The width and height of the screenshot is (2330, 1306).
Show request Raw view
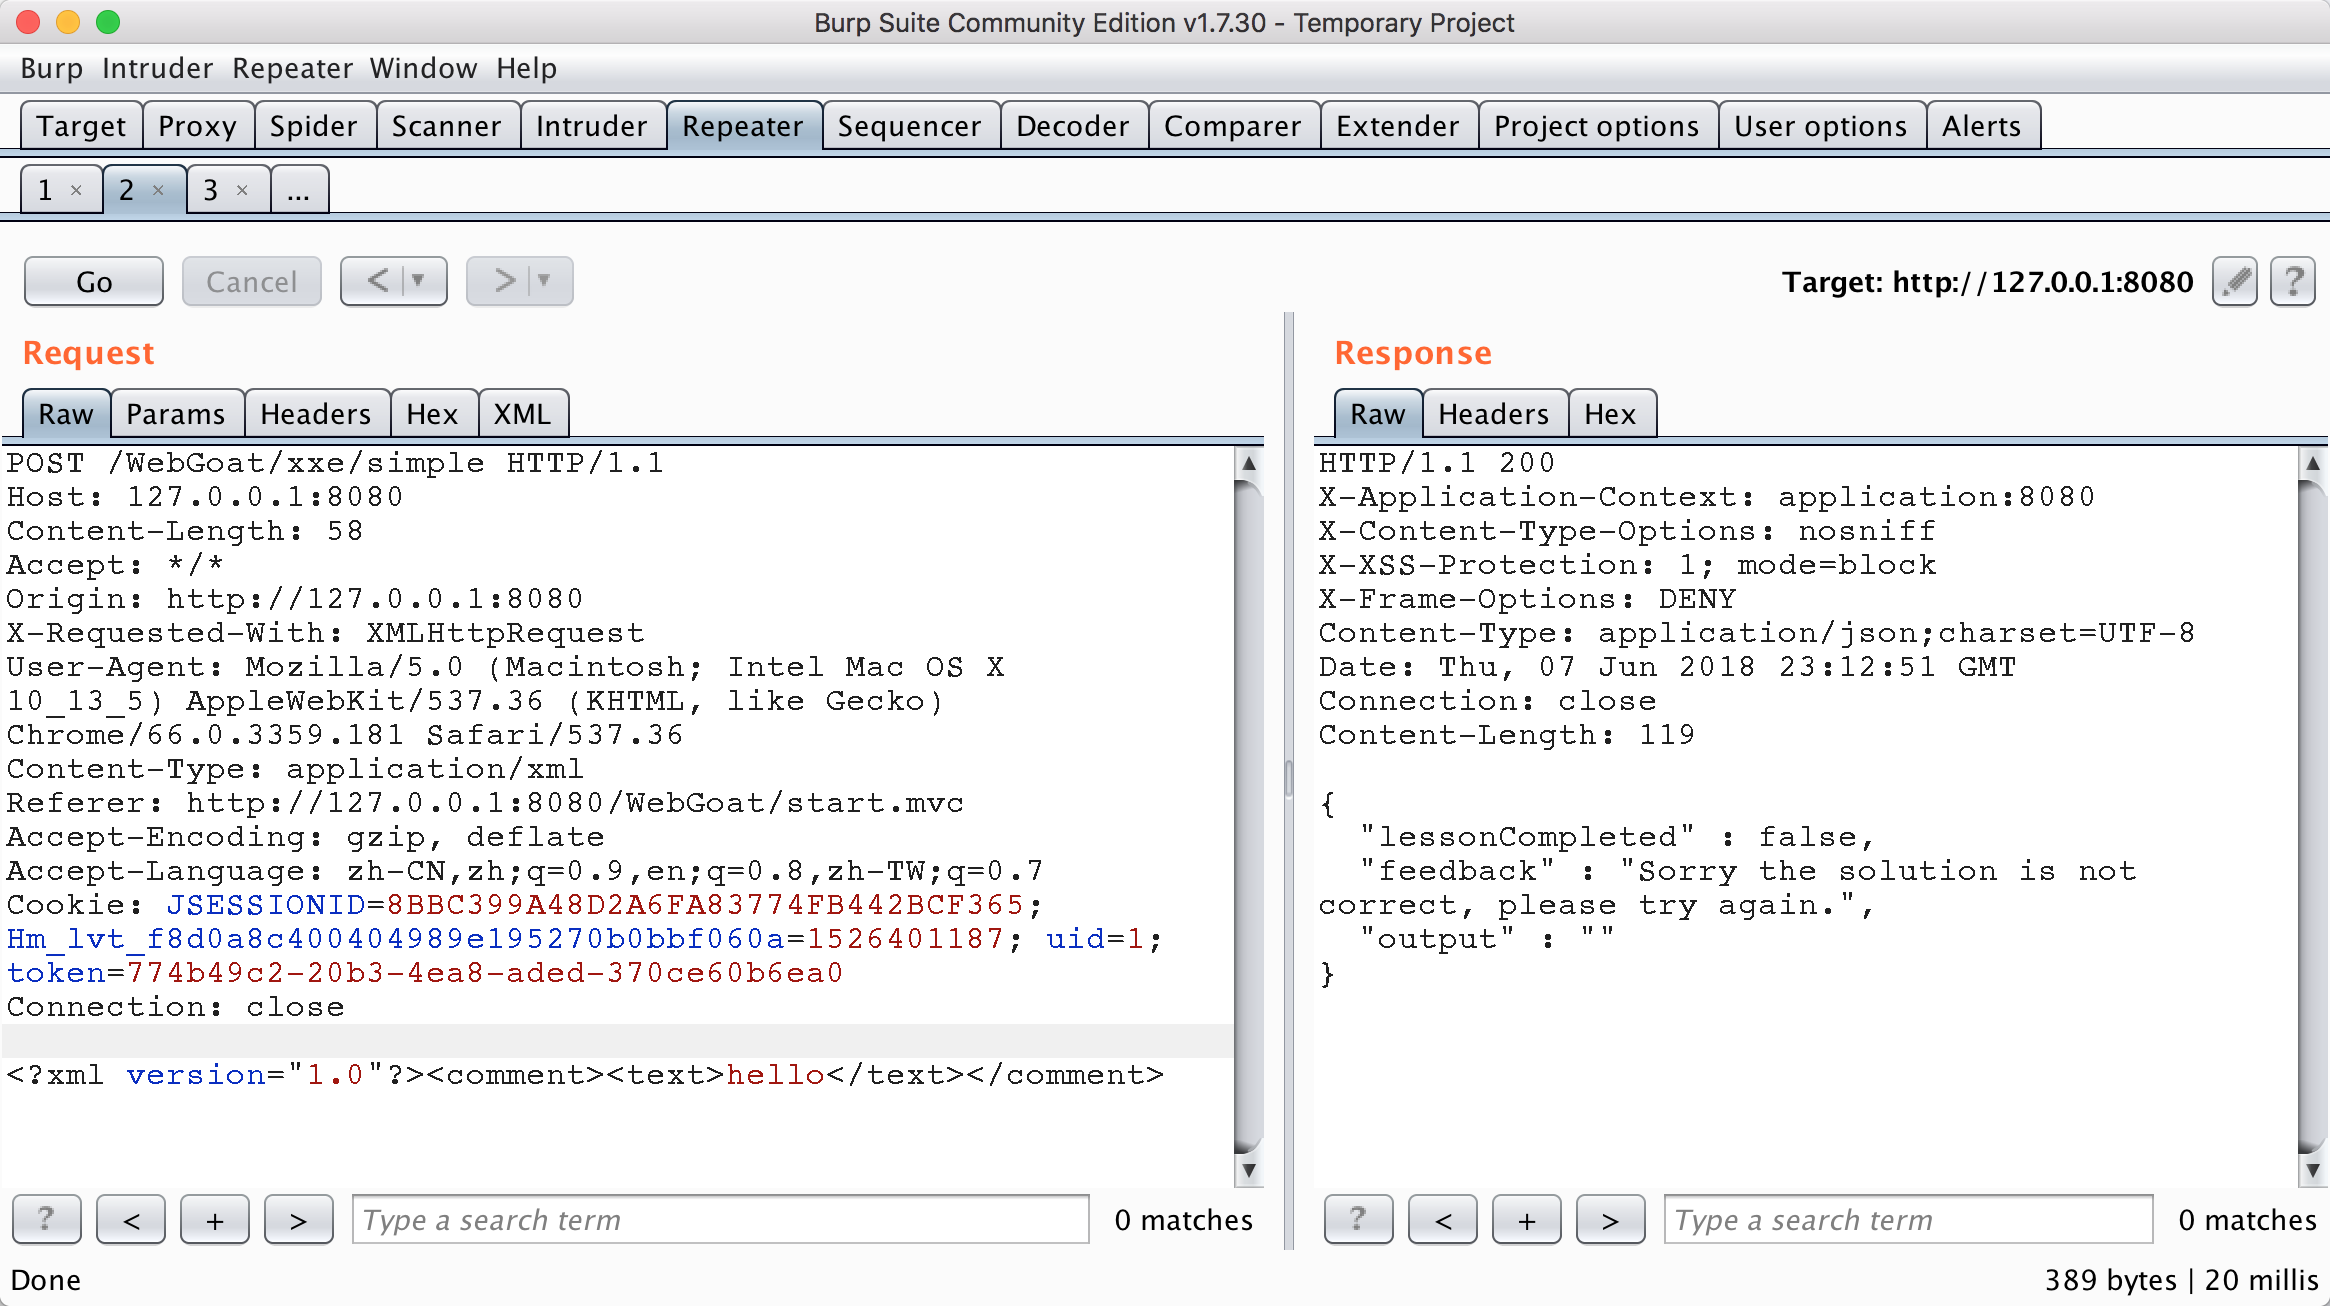click(x=66, y=414)
